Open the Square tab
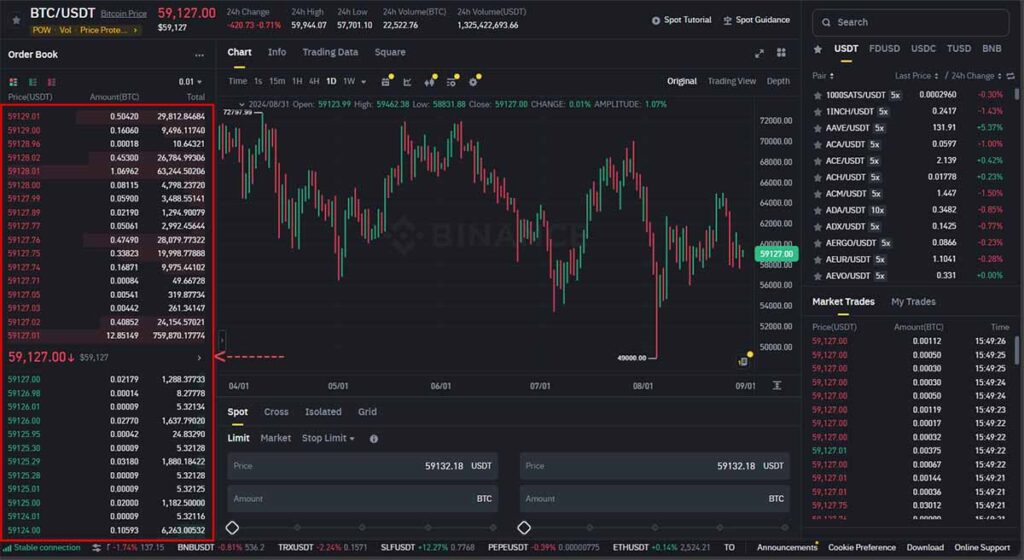This screenshot has width=1024, height=560. pyautogui.click(x=390, y=52)
